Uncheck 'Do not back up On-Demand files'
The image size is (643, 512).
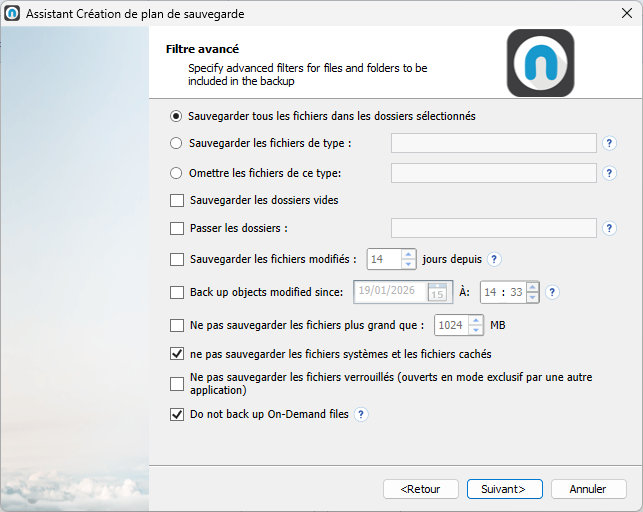177,415
